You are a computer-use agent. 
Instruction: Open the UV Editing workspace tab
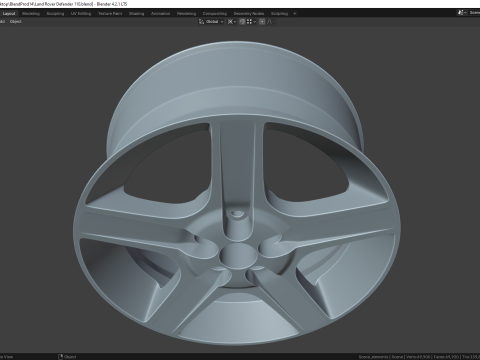[x=81, y=14]
